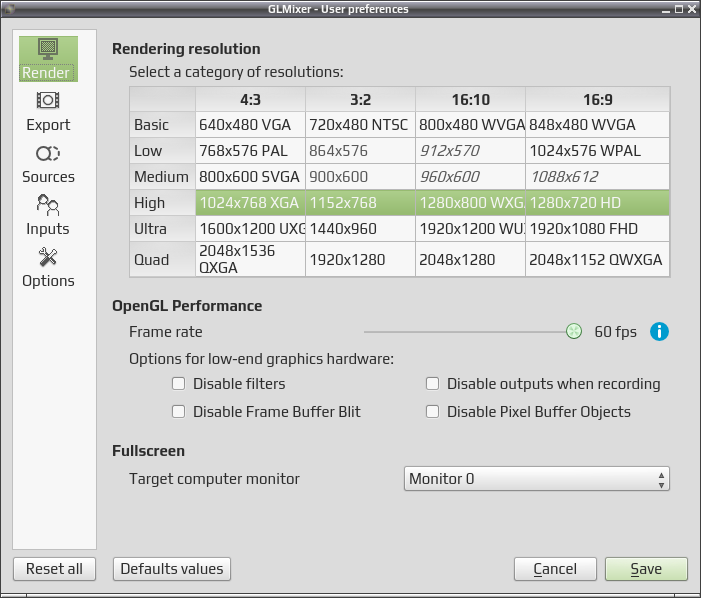Select the Basic resolution row header
The image size is (701, 598).
tap(162, 125)
